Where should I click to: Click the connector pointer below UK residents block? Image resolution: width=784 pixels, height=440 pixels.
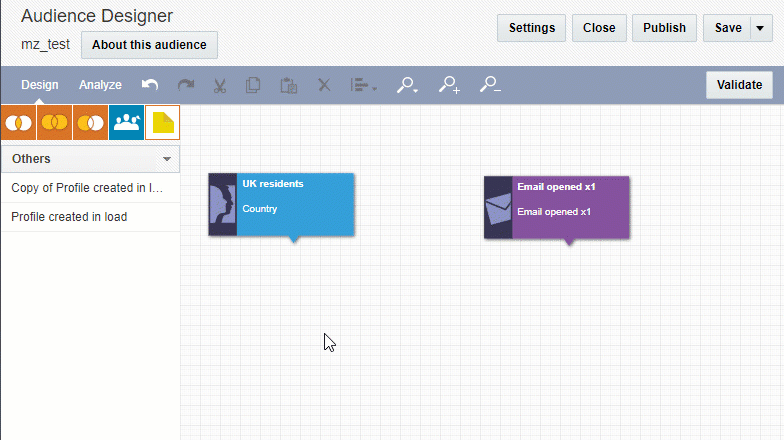tap(294, 239)
